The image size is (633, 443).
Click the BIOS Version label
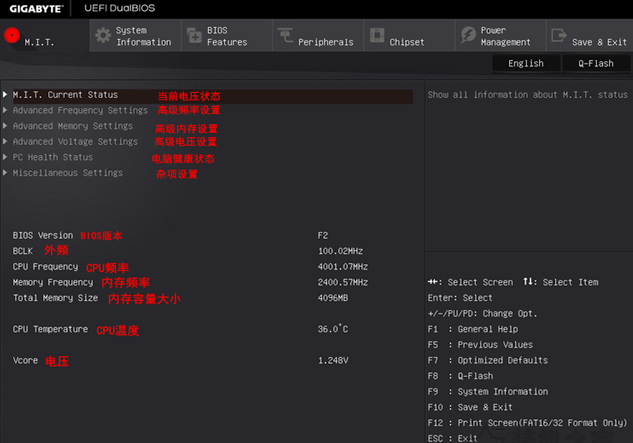click(x=43, y=235)
